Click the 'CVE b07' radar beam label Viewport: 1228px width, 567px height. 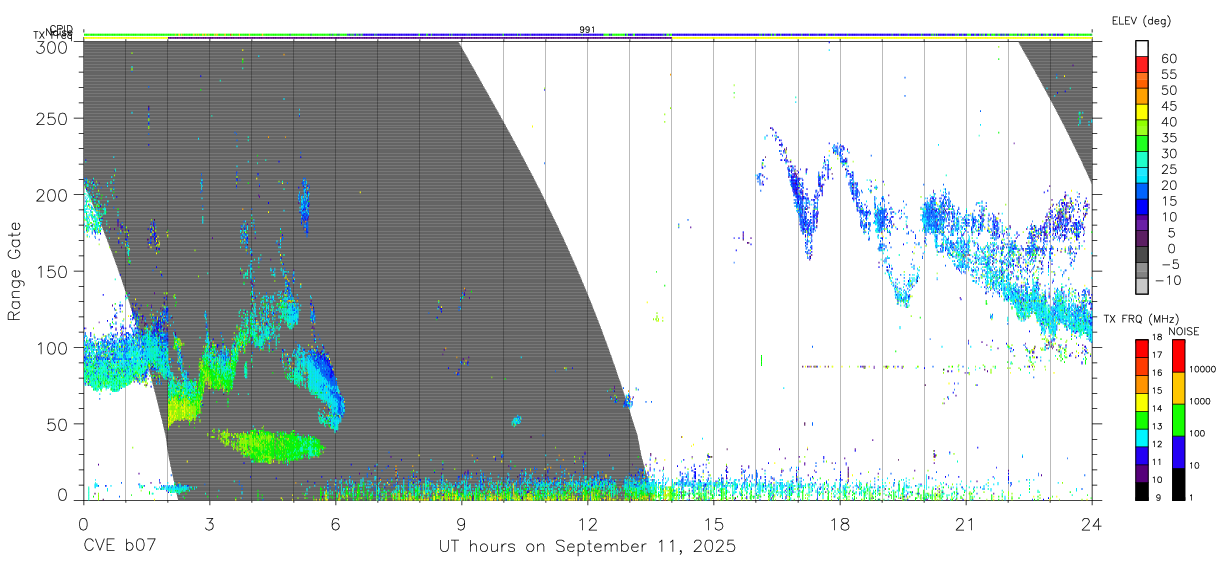pyautogui.click(x=119, y=546)
